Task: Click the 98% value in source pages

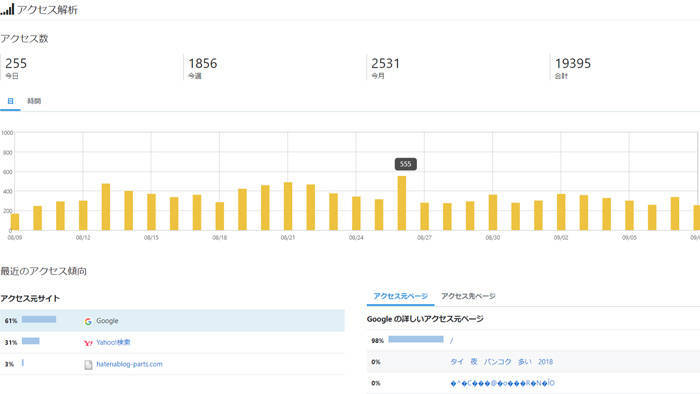Action: [x=377, y=341]
